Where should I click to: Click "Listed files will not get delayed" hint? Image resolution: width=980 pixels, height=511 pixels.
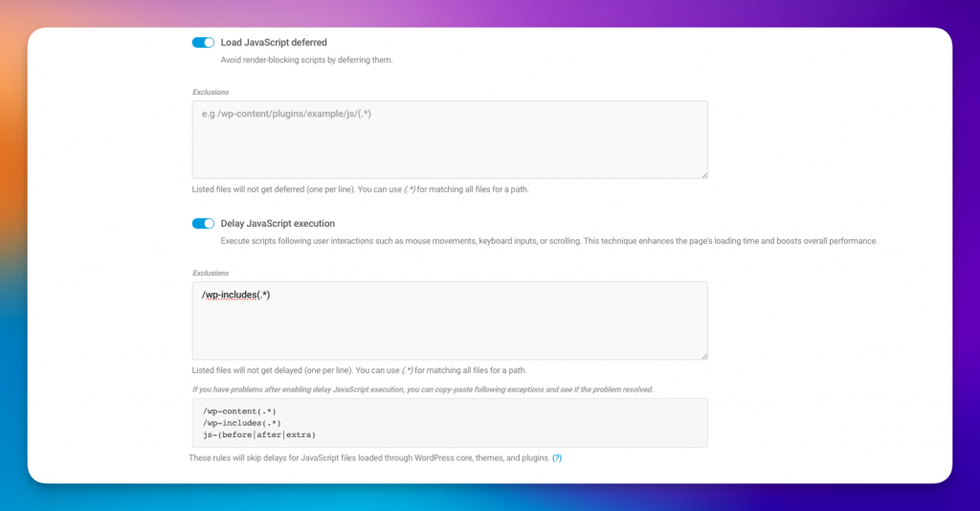coord(359,370)
